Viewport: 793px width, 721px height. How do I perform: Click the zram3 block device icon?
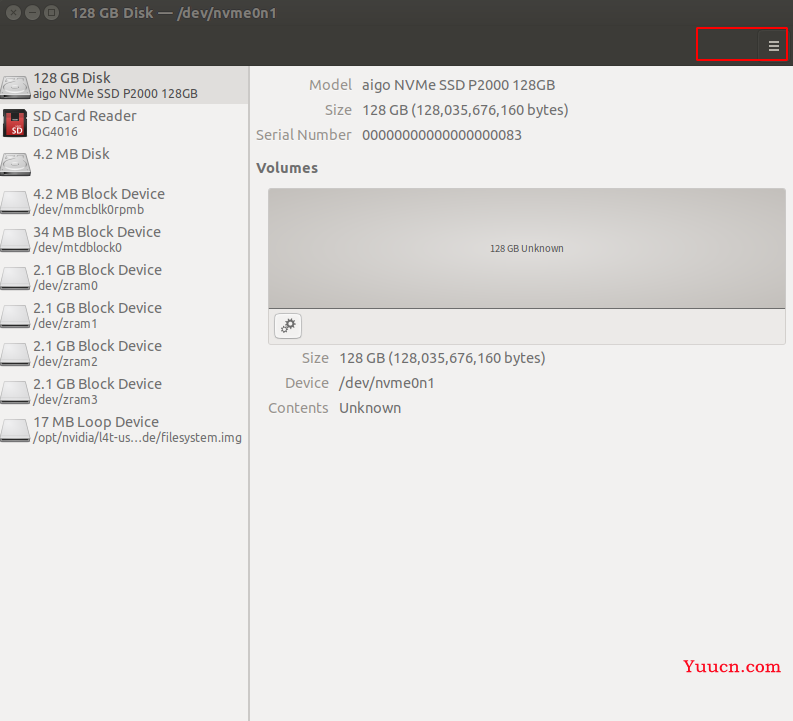[15, 392]
